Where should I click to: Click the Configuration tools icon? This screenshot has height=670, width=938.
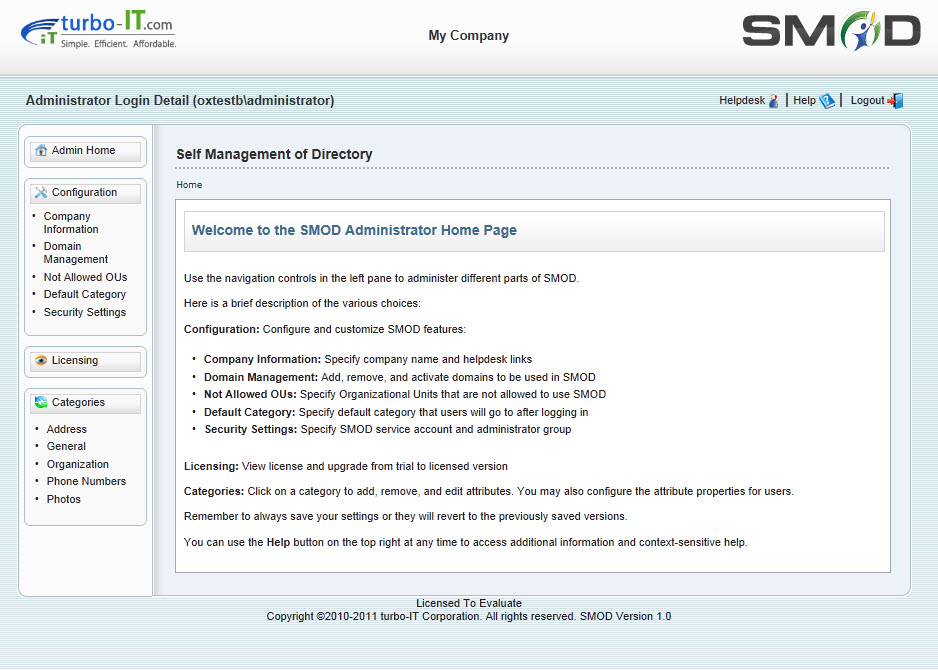pyautogui.click(x=41, y=193)
